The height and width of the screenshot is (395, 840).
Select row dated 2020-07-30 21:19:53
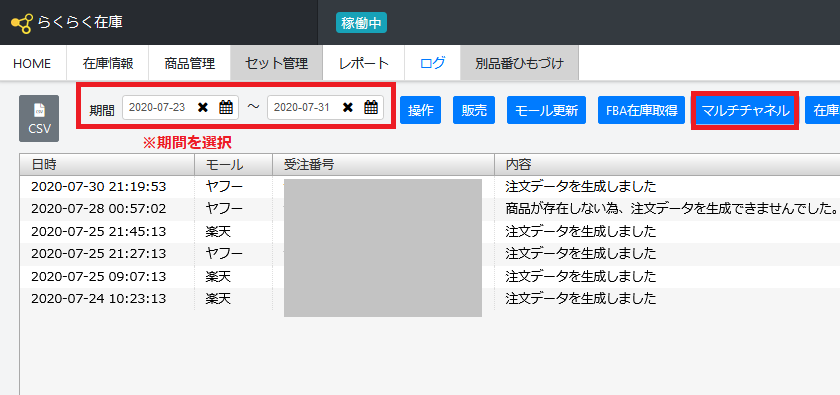[430, 187]
